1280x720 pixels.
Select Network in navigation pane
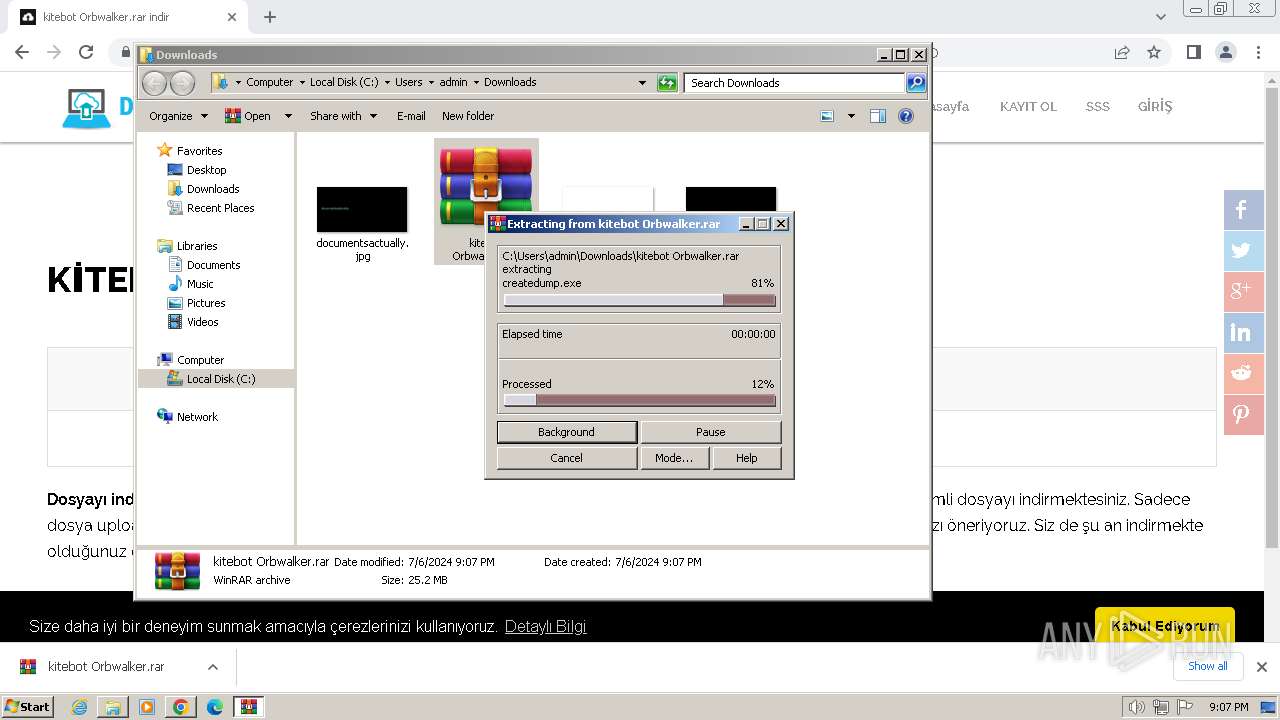point(197,417)
